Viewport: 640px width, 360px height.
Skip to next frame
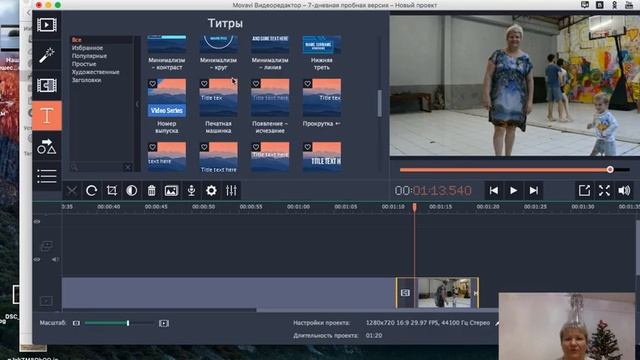pos(533,191)
